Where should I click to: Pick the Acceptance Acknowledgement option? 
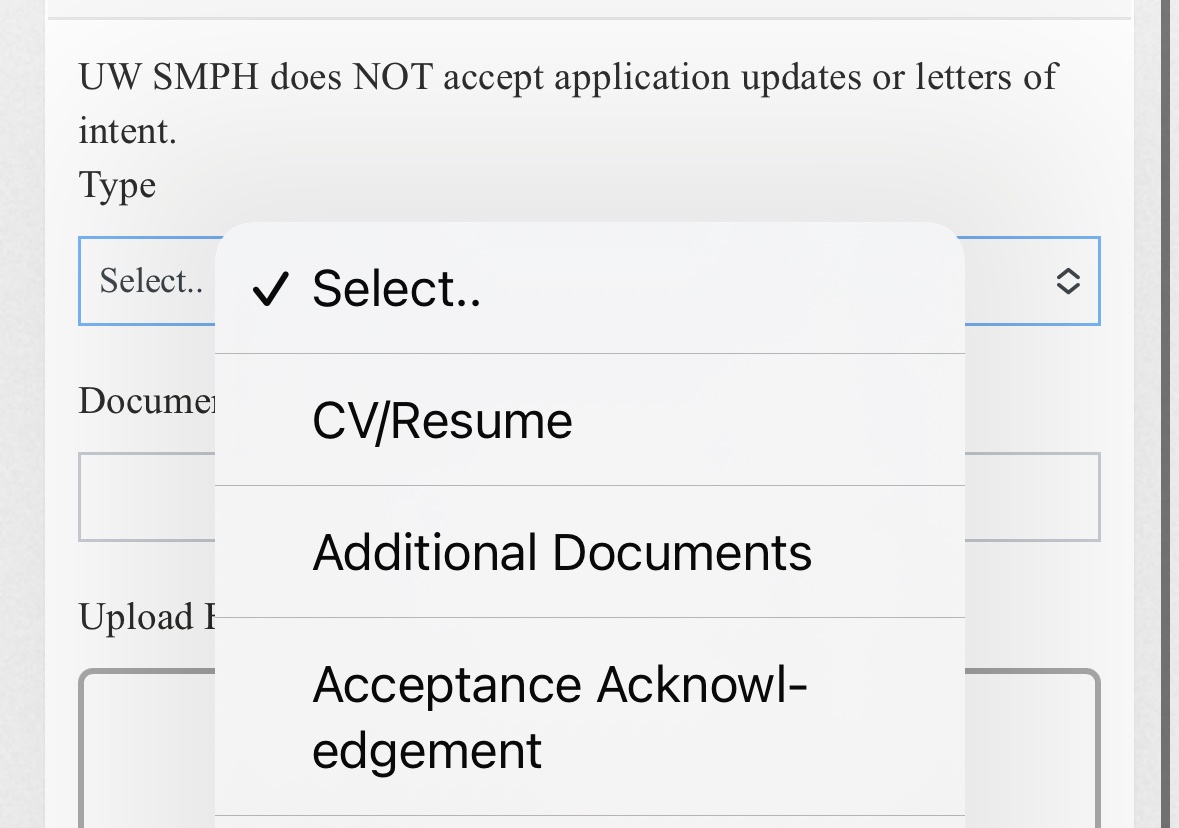click(x=559, y=717)
